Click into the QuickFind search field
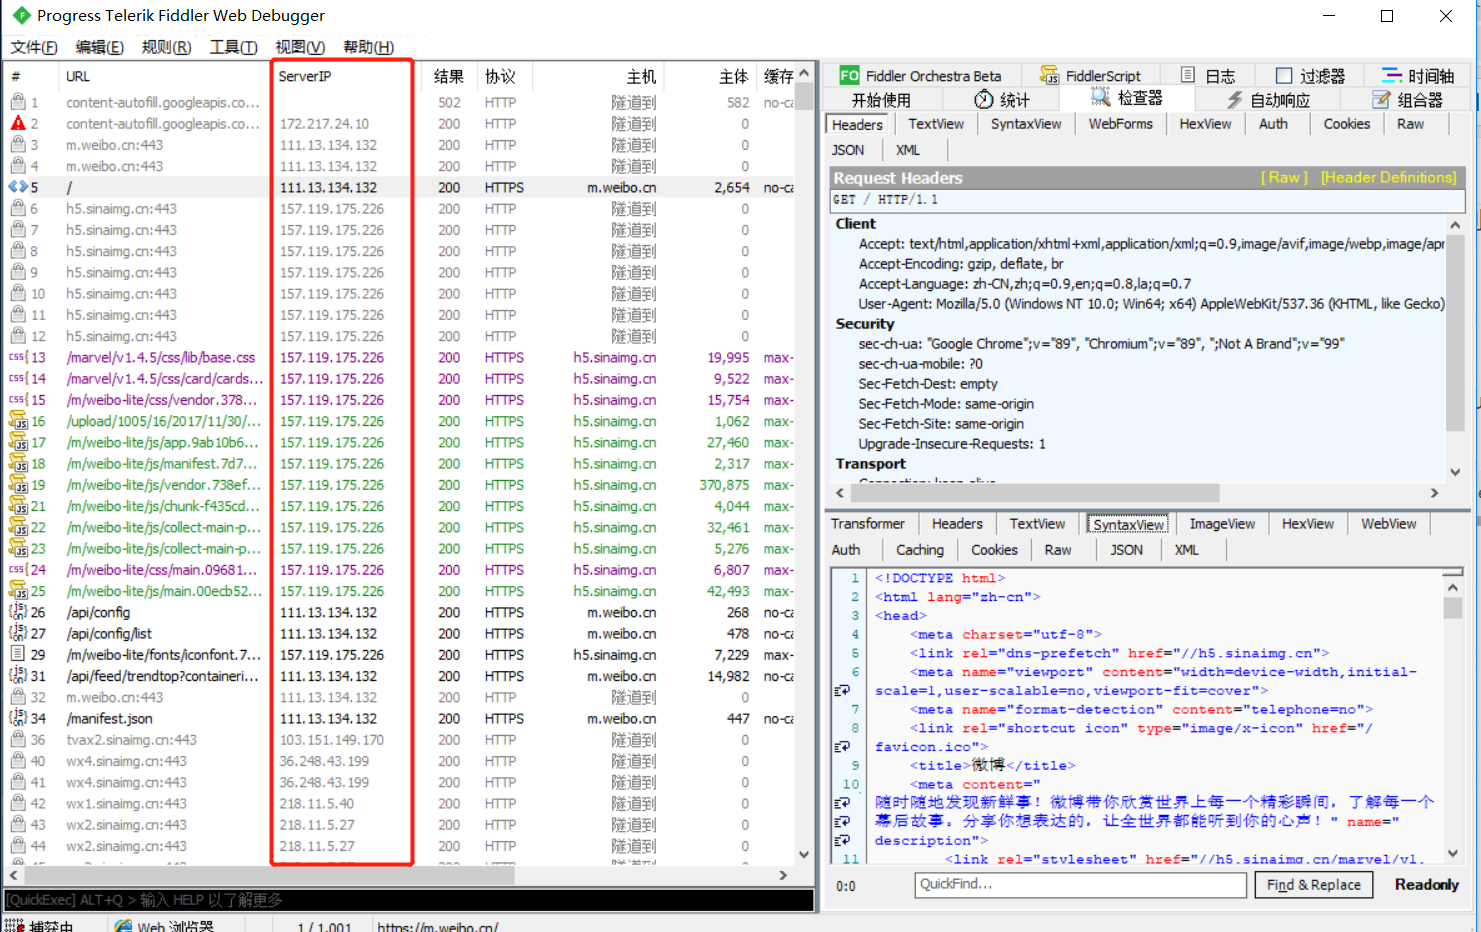Image resolution: width=1481 pixels, height=932 pixels. [x=1080, y=885]
